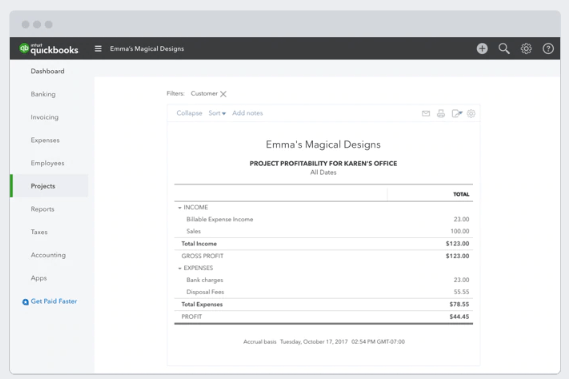
Task: Click the 23.00 Billable Expense Income amount
Action: pos(461,219)
